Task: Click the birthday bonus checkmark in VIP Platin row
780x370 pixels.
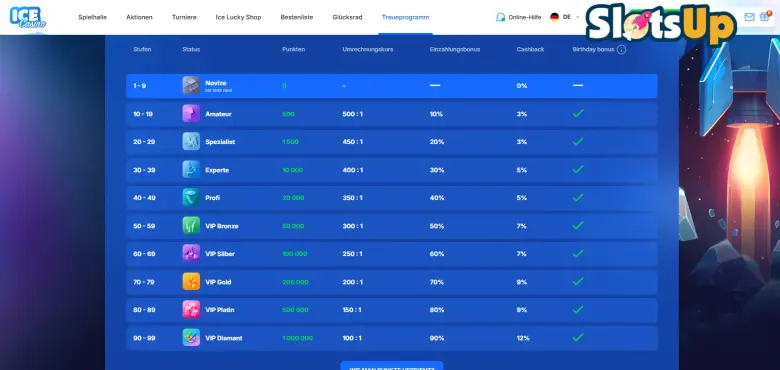Action: pos(578,309)
